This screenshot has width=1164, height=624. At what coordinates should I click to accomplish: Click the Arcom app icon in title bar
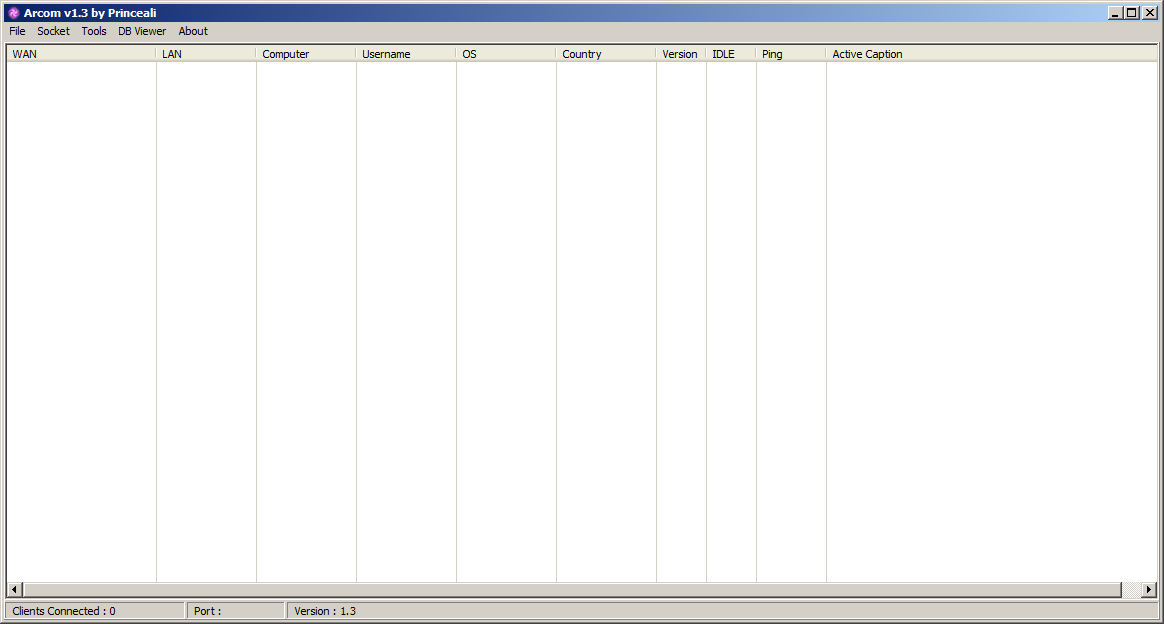[x=13, y=13]
